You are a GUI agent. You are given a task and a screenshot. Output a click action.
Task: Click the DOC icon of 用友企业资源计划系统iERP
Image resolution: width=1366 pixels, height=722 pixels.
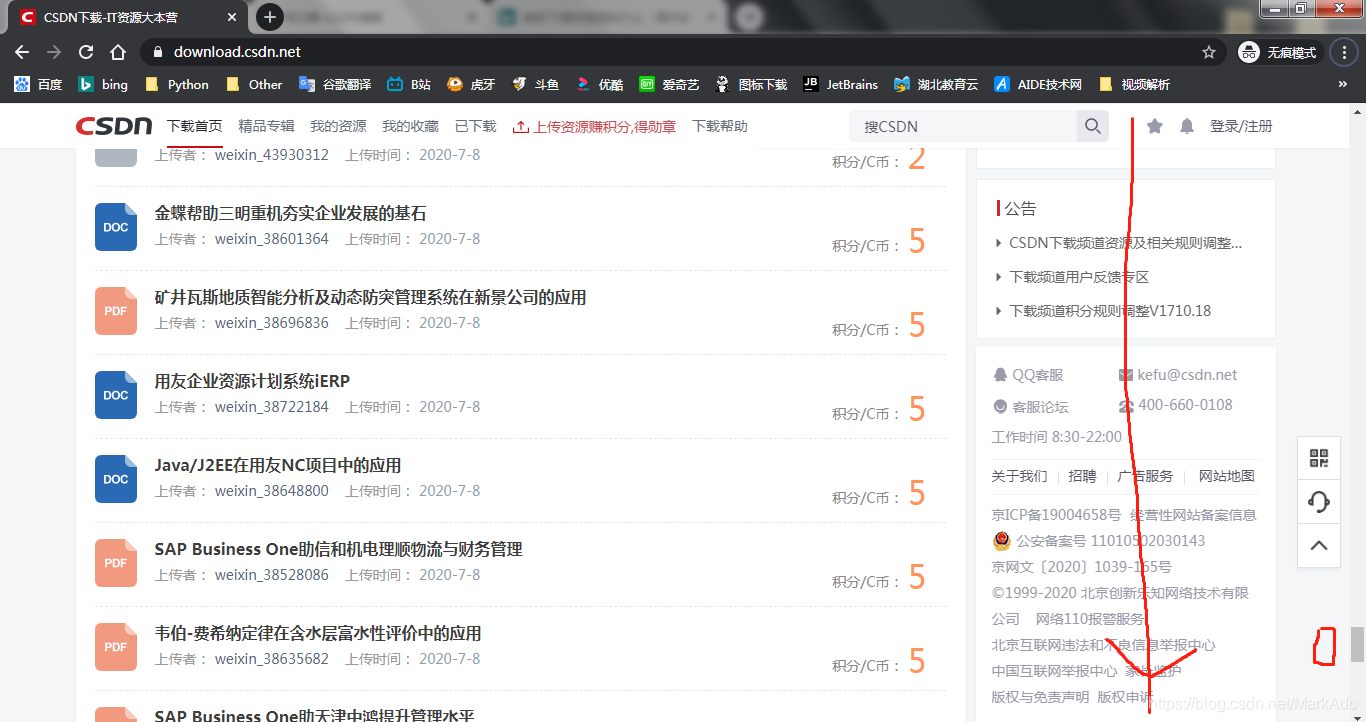(x=116, y=394)
